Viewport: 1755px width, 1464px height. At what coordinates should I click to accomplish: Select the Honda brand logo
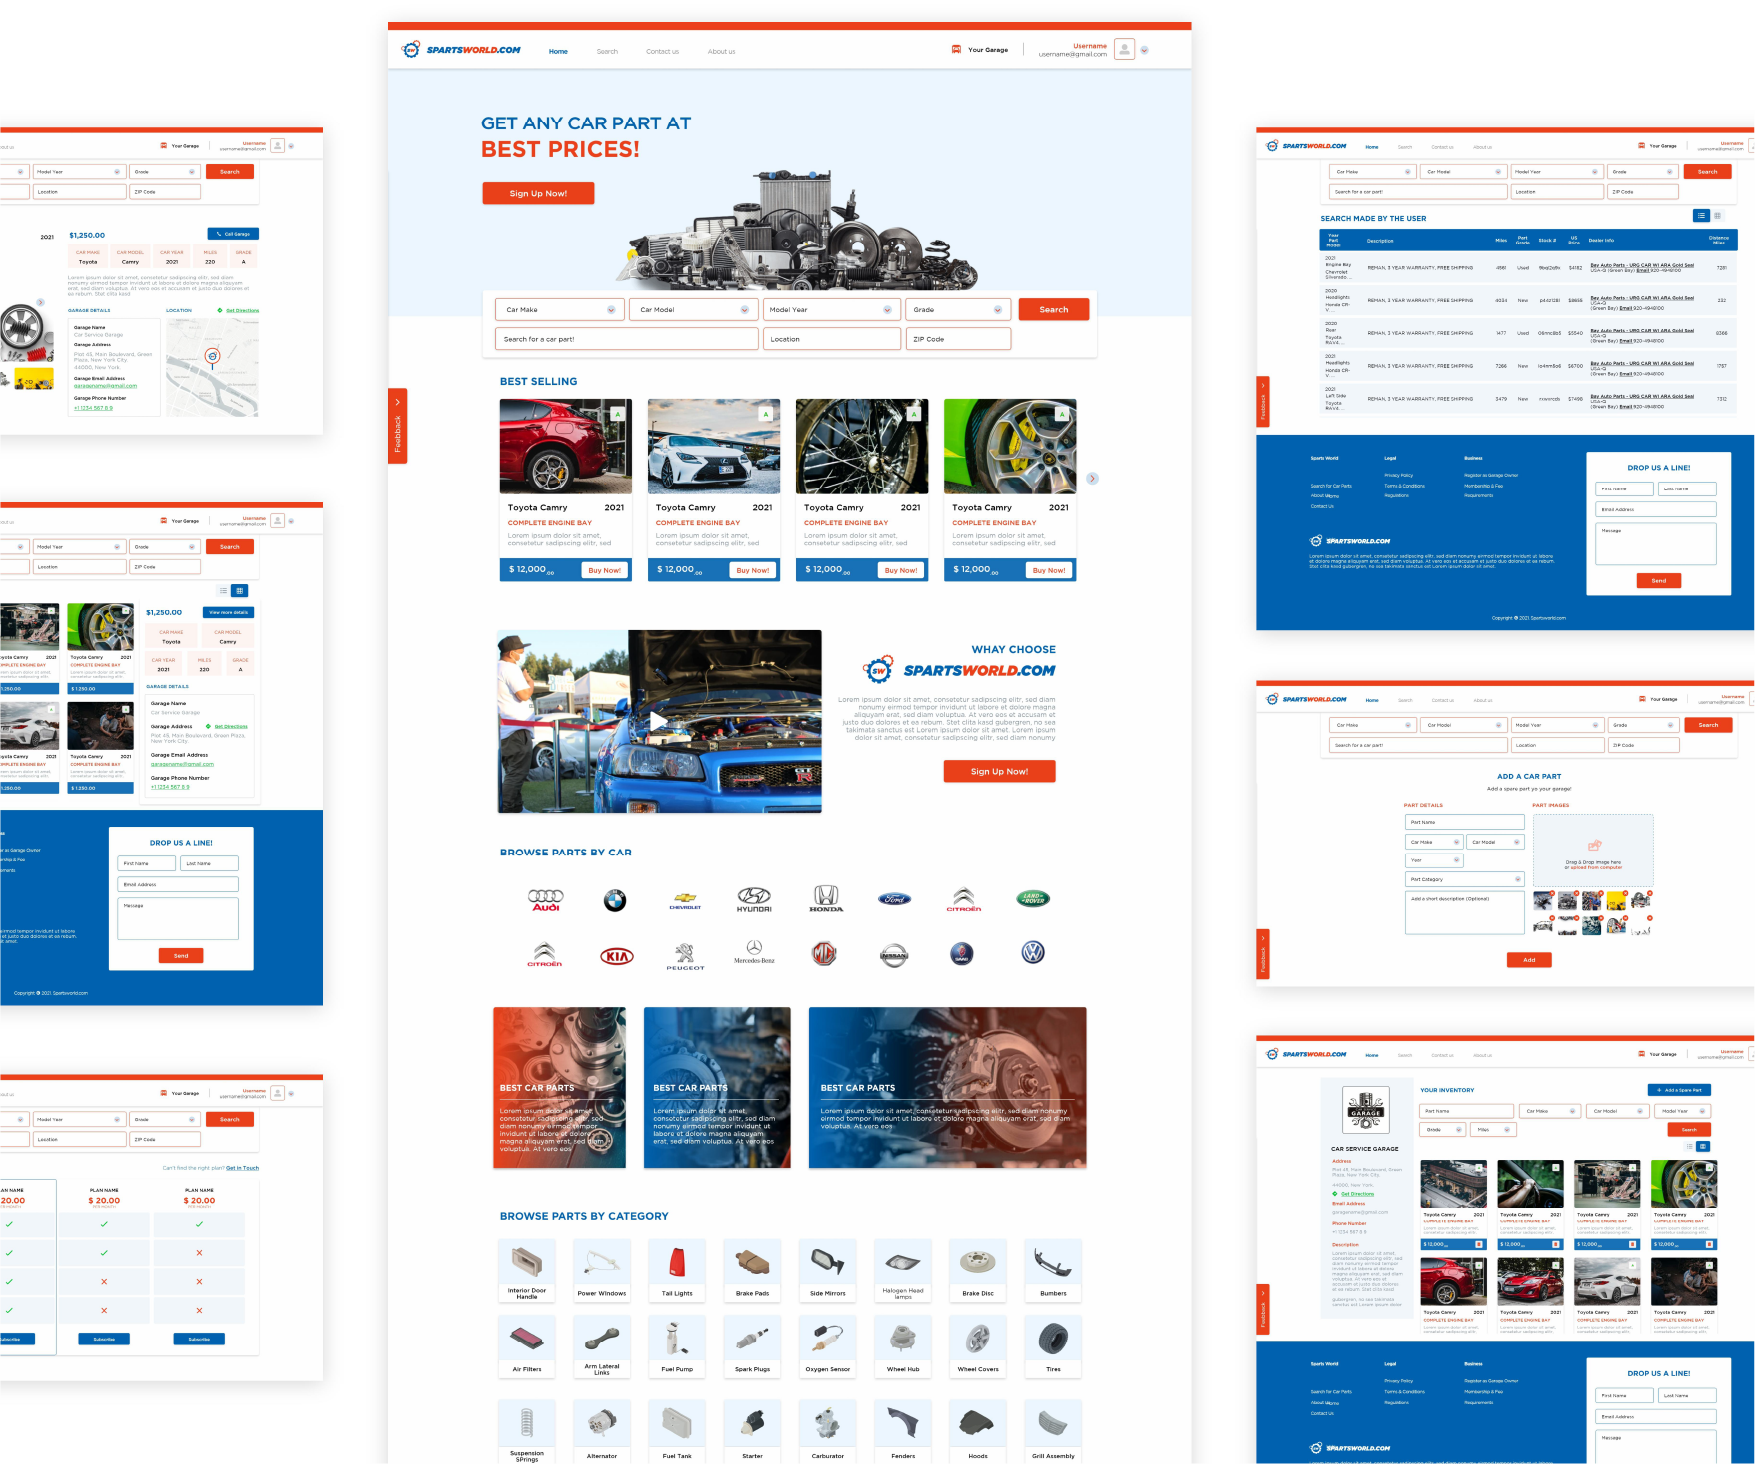tap(825, 898)
